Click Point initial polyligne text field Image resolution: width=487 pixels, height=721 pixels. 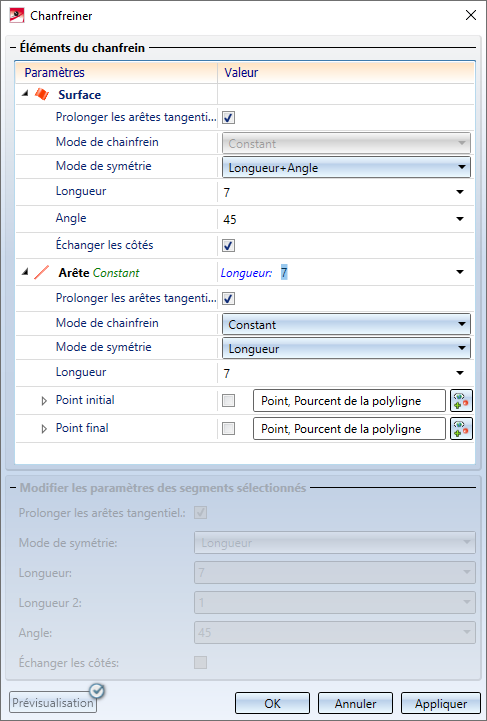[x=349, y=401]
